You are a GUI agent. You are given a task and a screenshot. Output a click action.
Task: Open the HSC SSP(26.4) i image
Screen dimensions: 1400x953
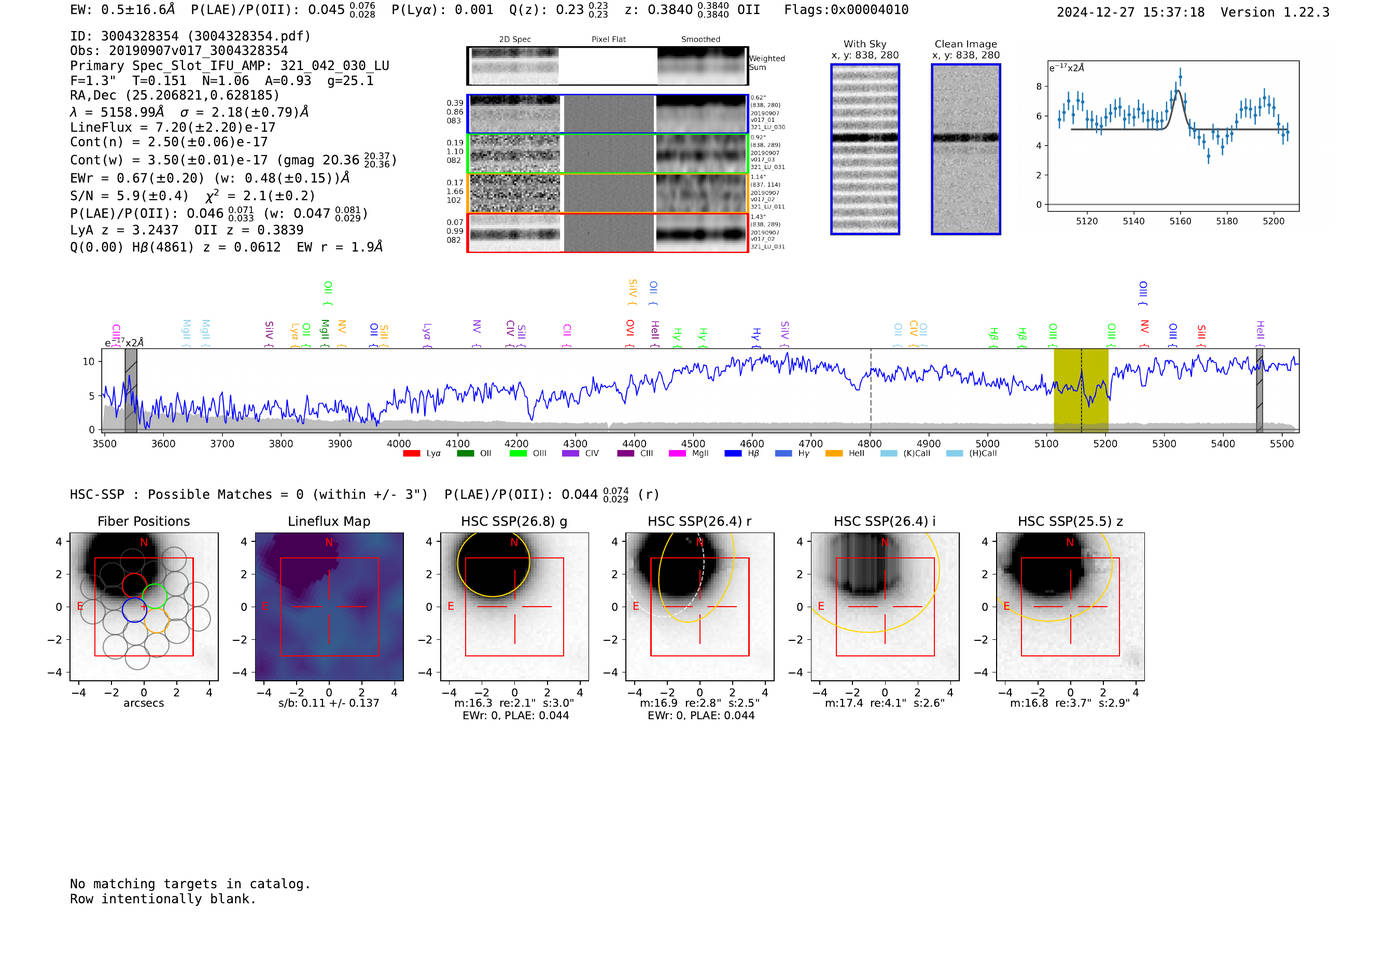(x=885, y=606)
